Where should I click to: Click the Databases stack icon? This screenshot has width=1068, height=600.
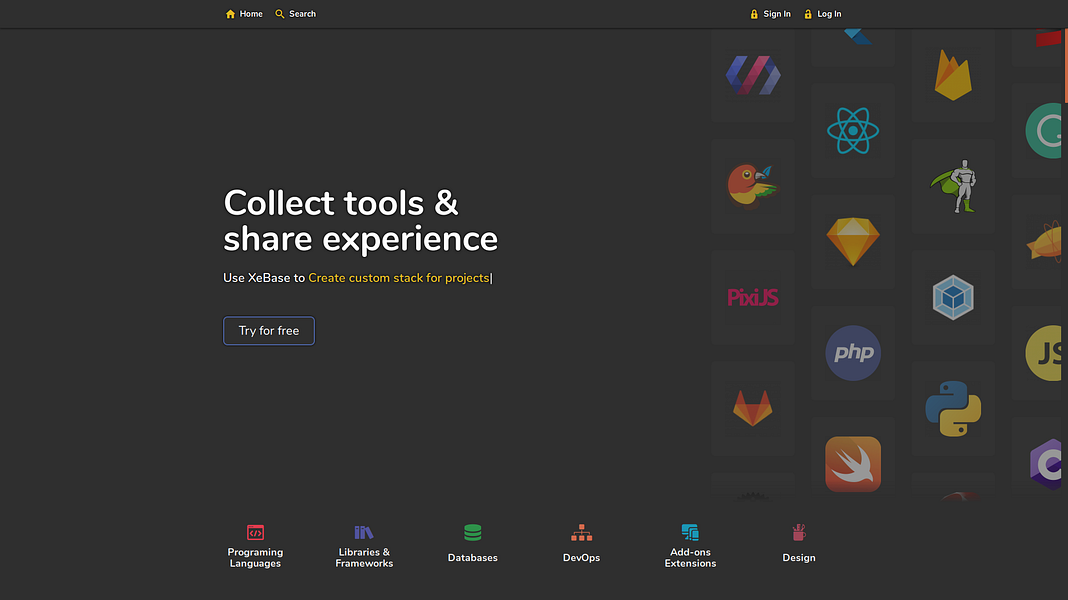tap(473, 533)
